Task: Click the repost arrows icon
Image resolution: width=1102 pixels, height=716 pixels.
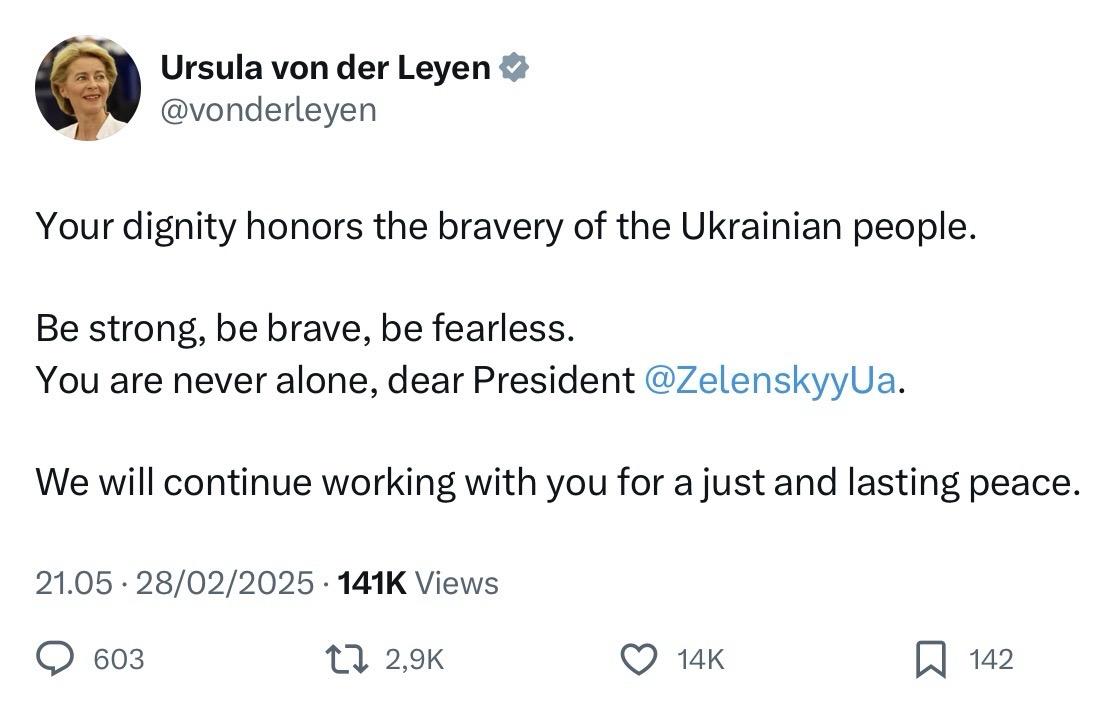Action: pos(347,660)
